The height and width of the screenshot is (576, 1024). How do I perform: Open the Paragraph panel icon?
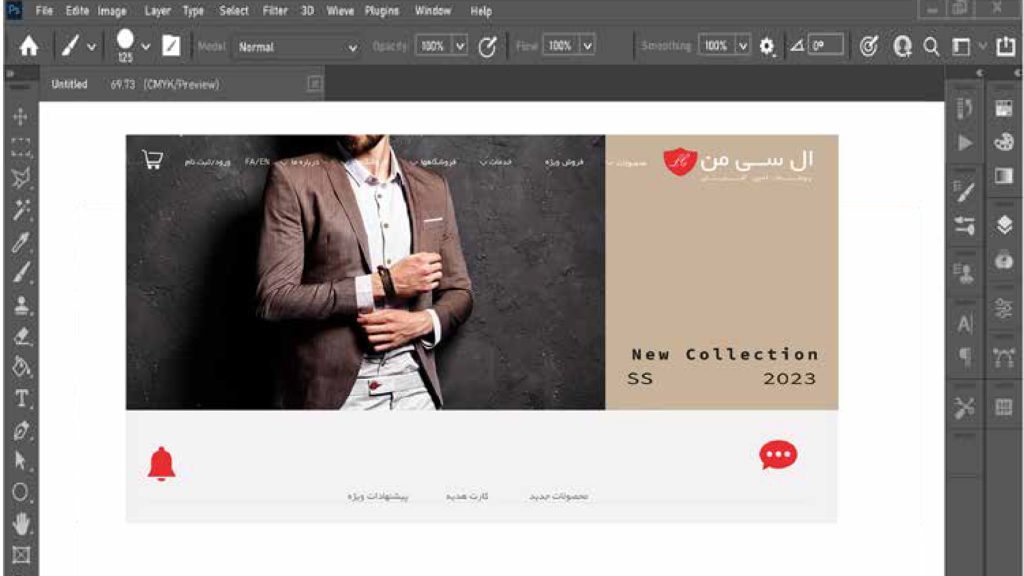pyautogui.click(x=965, y=357)
